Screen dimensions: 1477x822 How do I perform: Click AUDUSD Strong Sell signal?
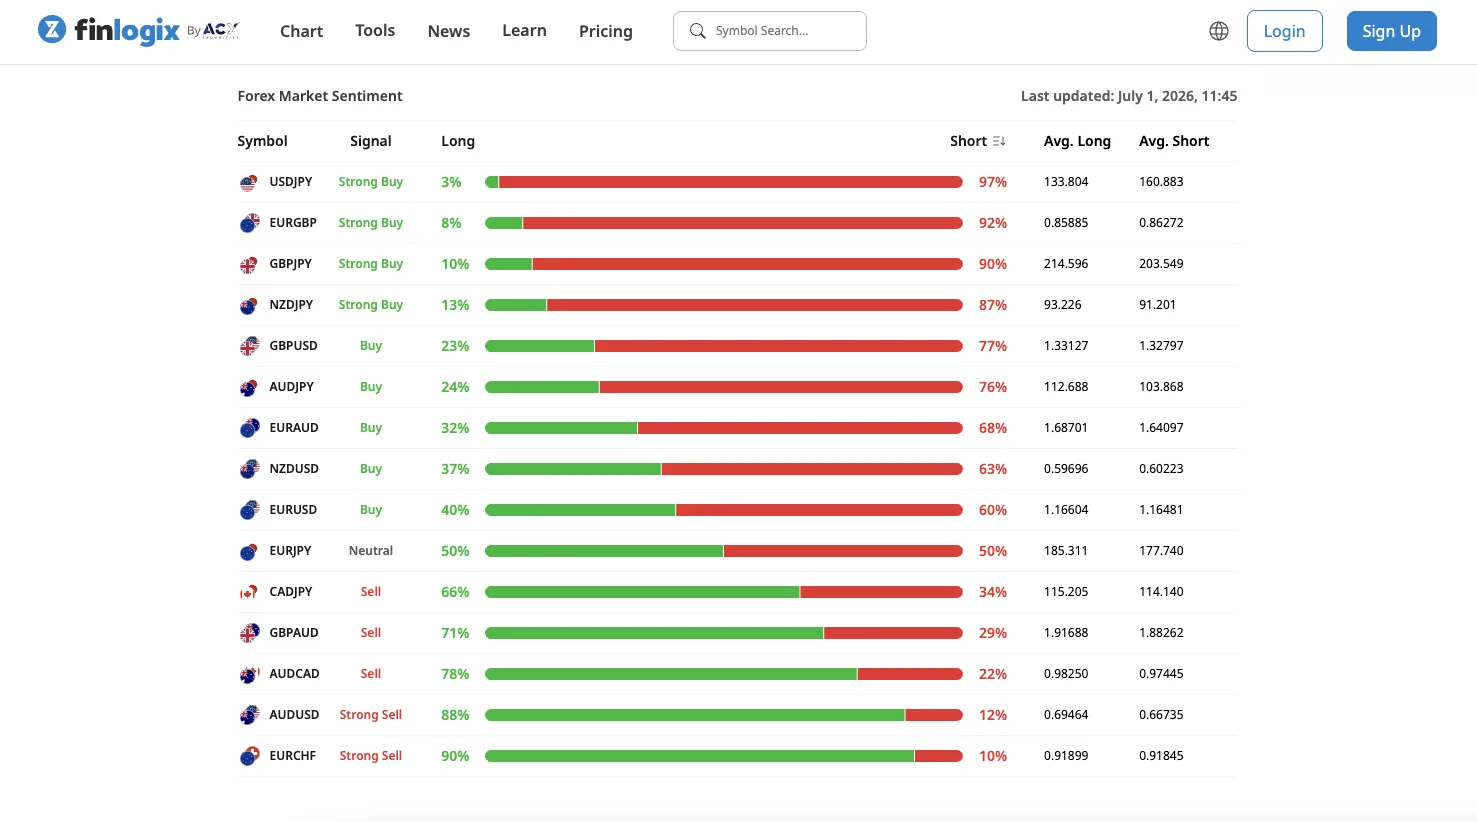click(371, 715)
